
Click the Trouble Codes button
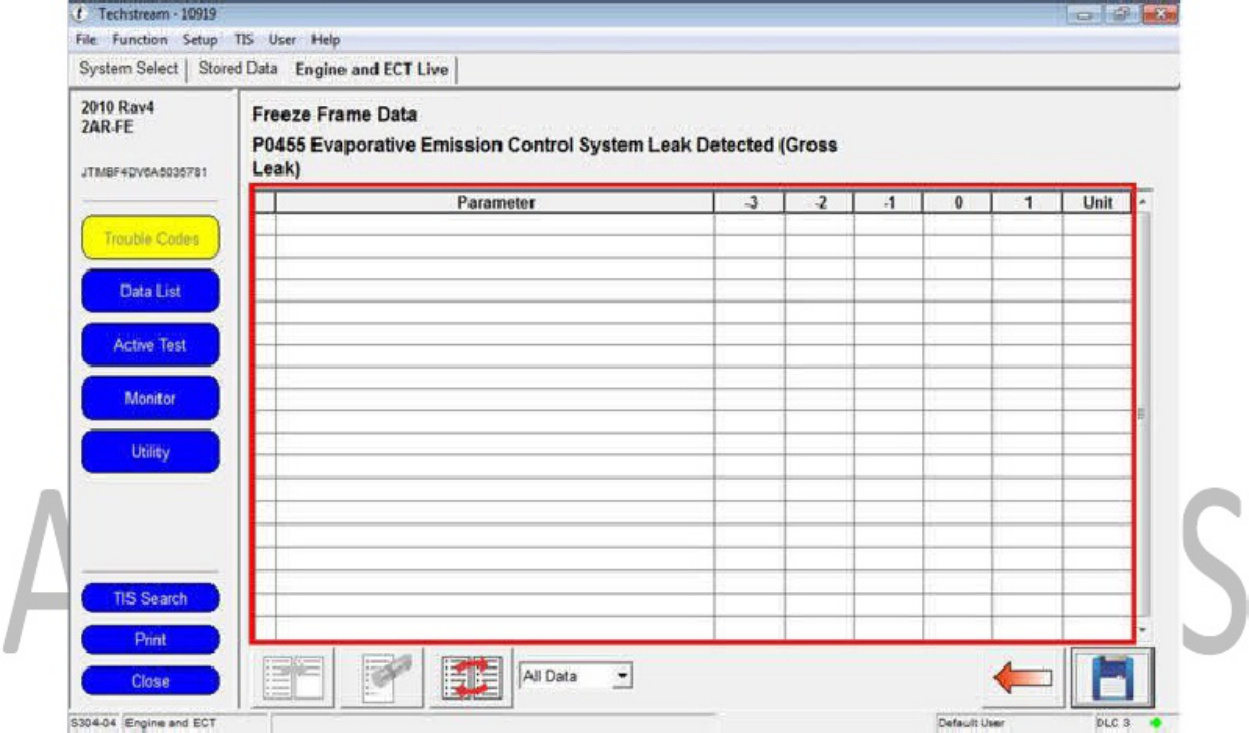[x=150, y=238]
